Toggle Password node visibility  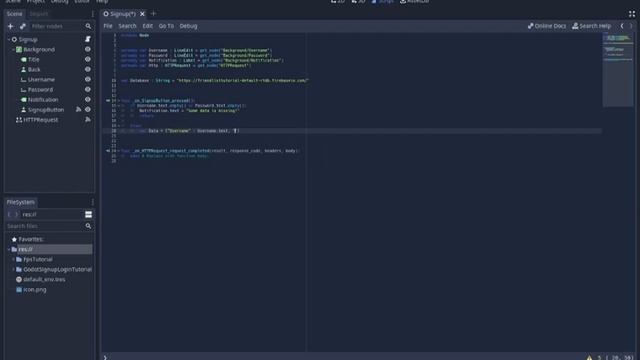[x=88, y=89]
